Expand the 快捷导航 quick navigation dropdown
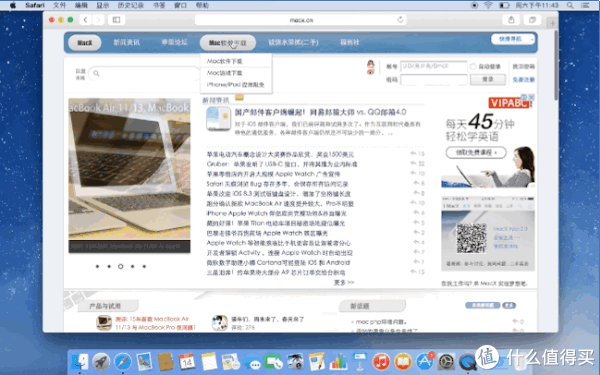 (x=513, y=39)
